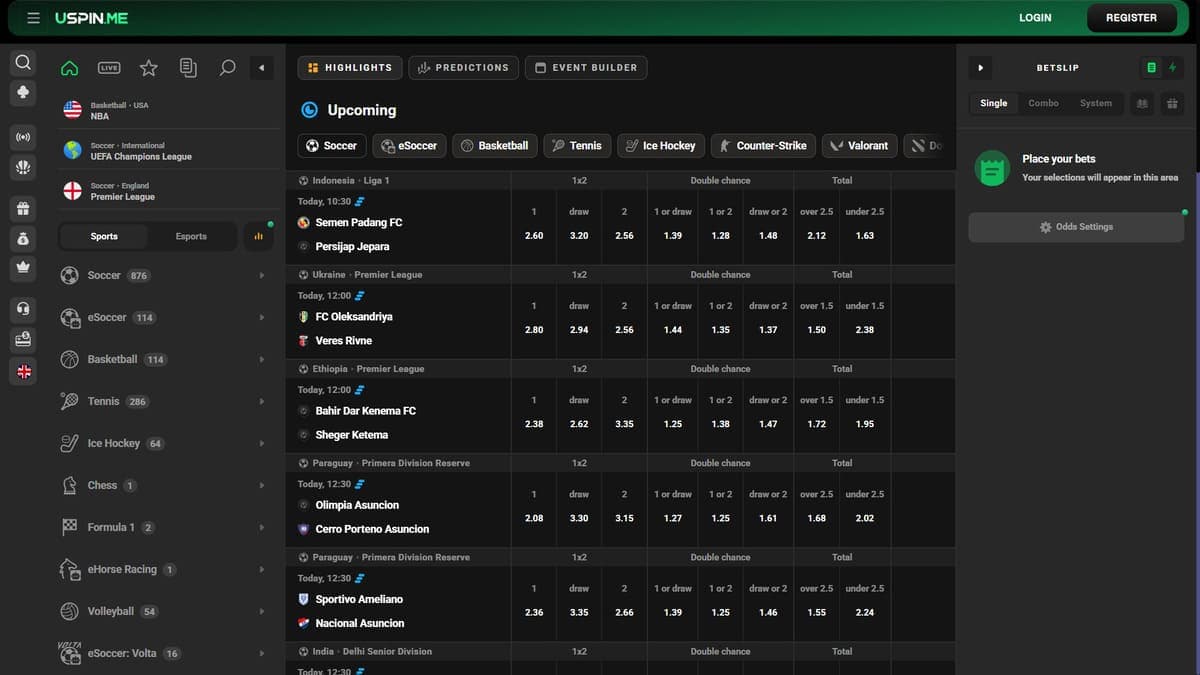Open Odds Settings in the betslip
The height and width of the screenshot is (675, 1200).
[x=1076, y=227]
